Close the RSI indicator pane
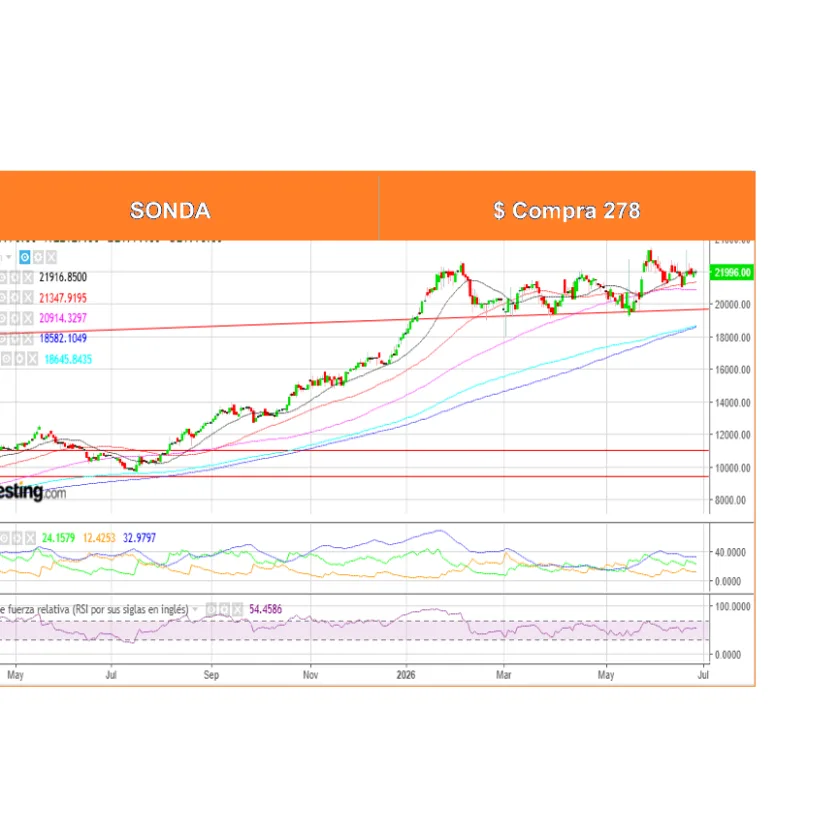840x840 pixels. pyautogui.click(x=237, y=609)
